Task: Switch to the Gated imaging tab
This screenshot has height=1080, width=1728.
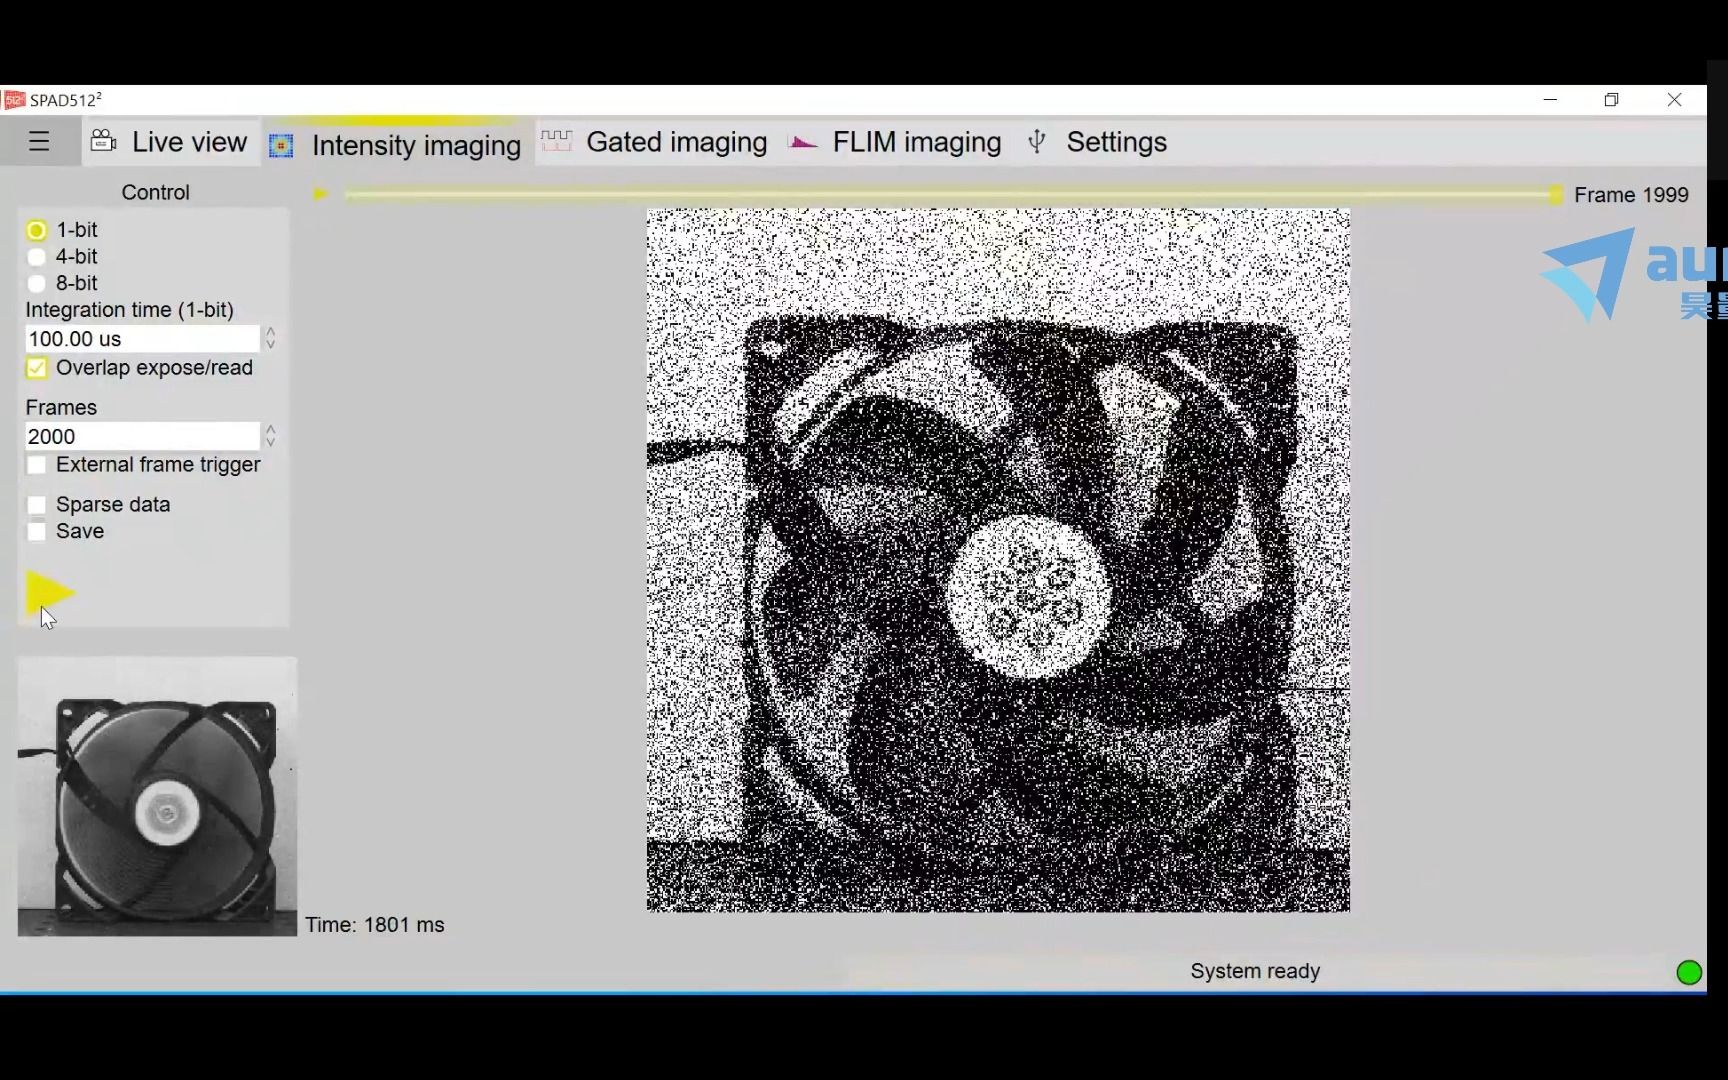Action: pyautogui.click(x=677, y=141)
